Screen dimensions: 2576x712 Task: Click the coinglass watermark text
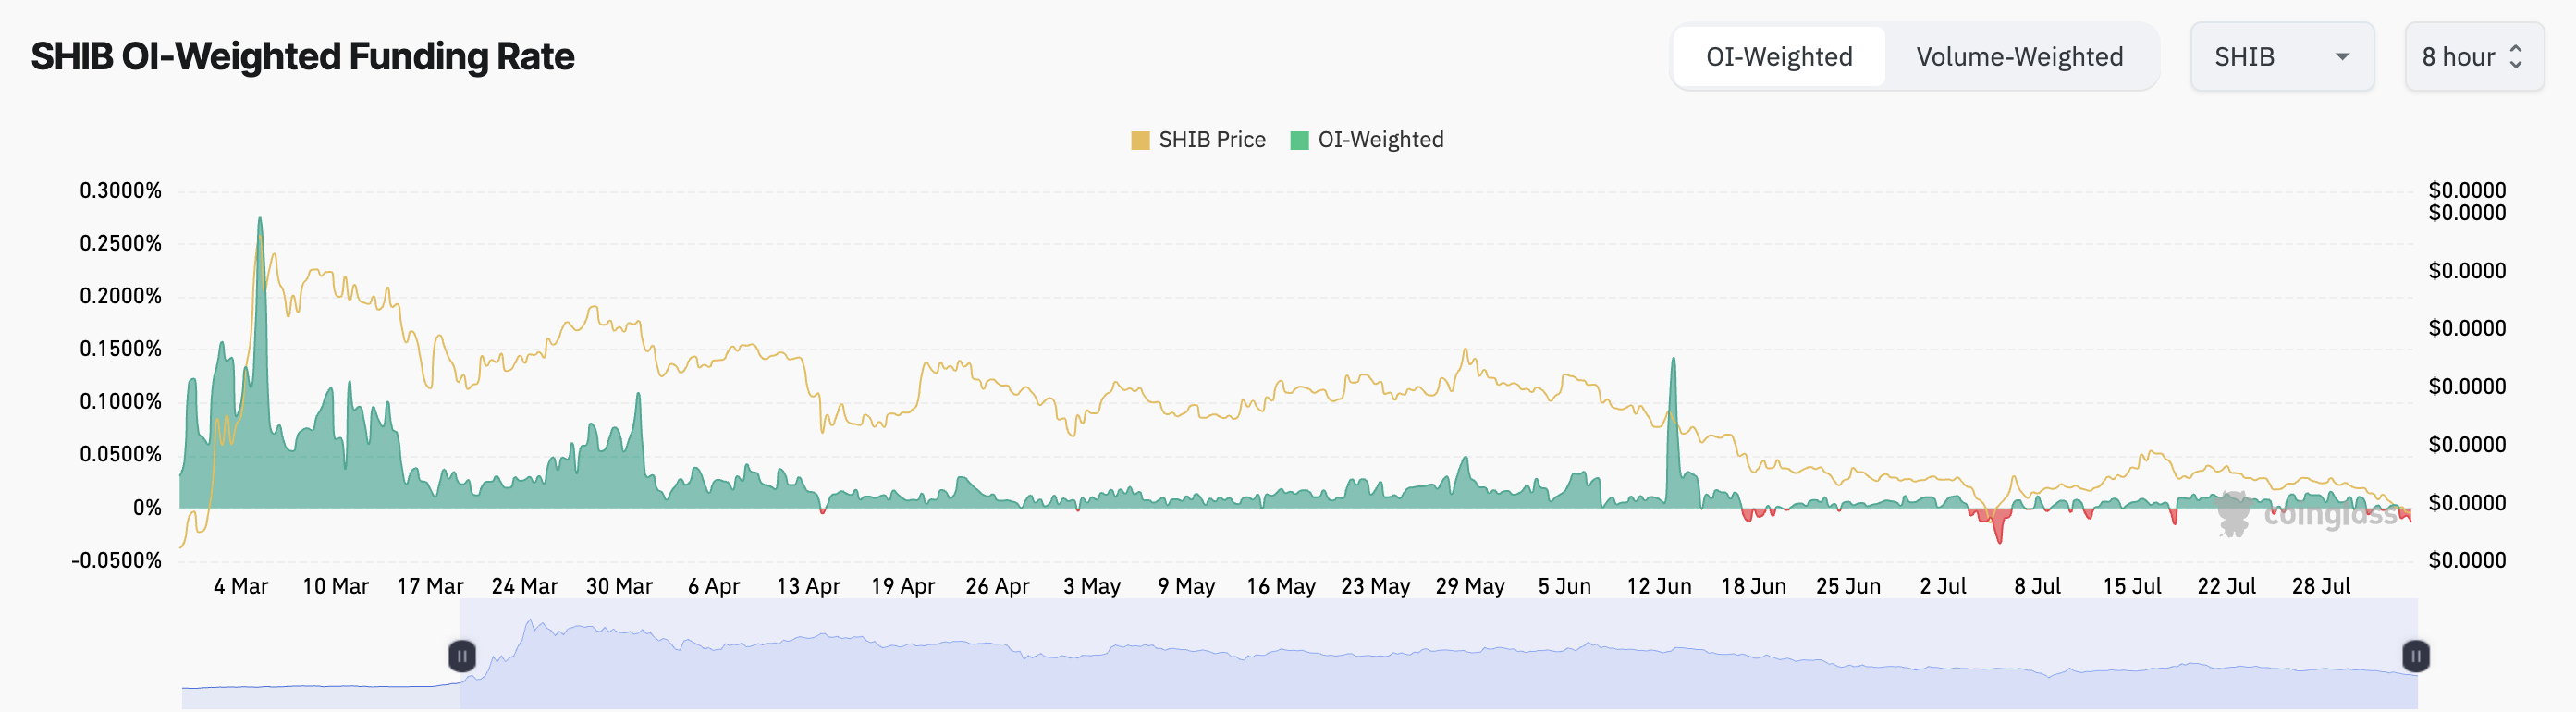click(x=2330, y=515)
